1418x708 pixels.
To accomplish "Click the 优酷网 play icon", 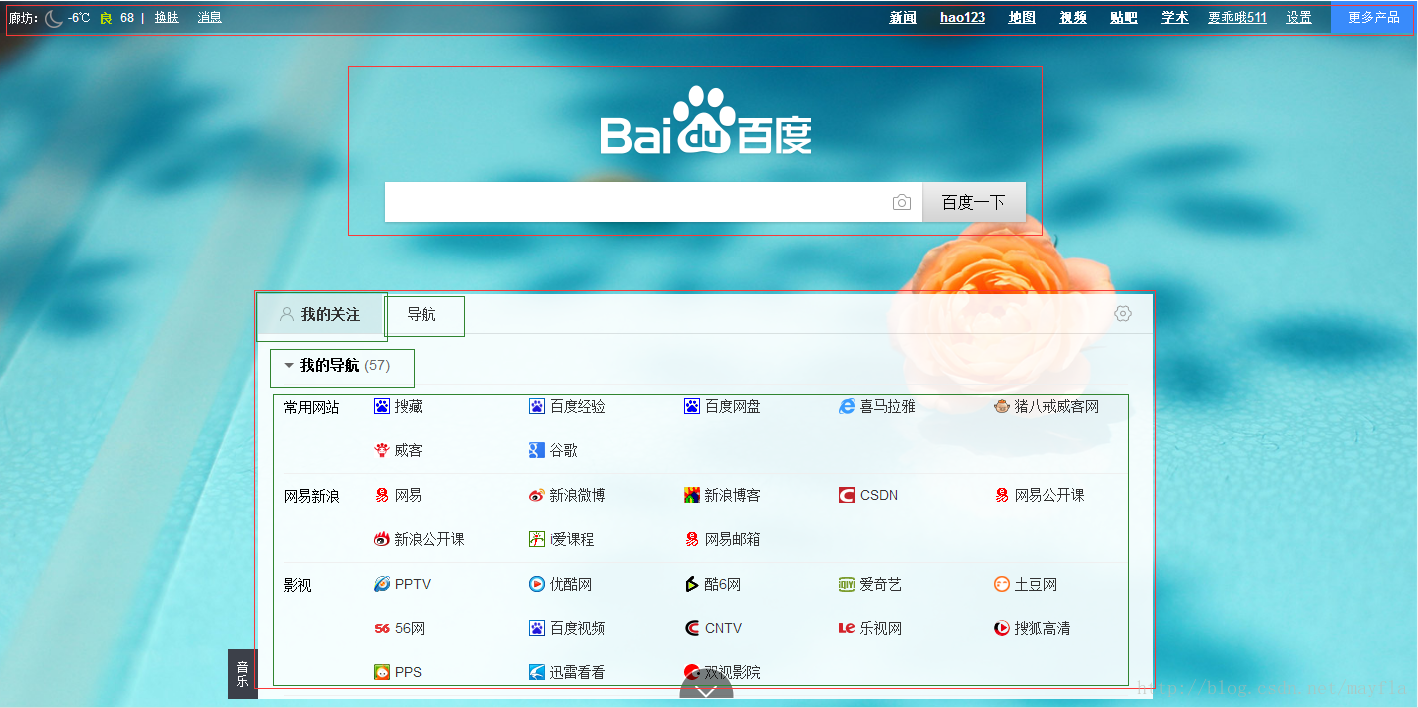I will pyautogui.click(x=537, y=584).
